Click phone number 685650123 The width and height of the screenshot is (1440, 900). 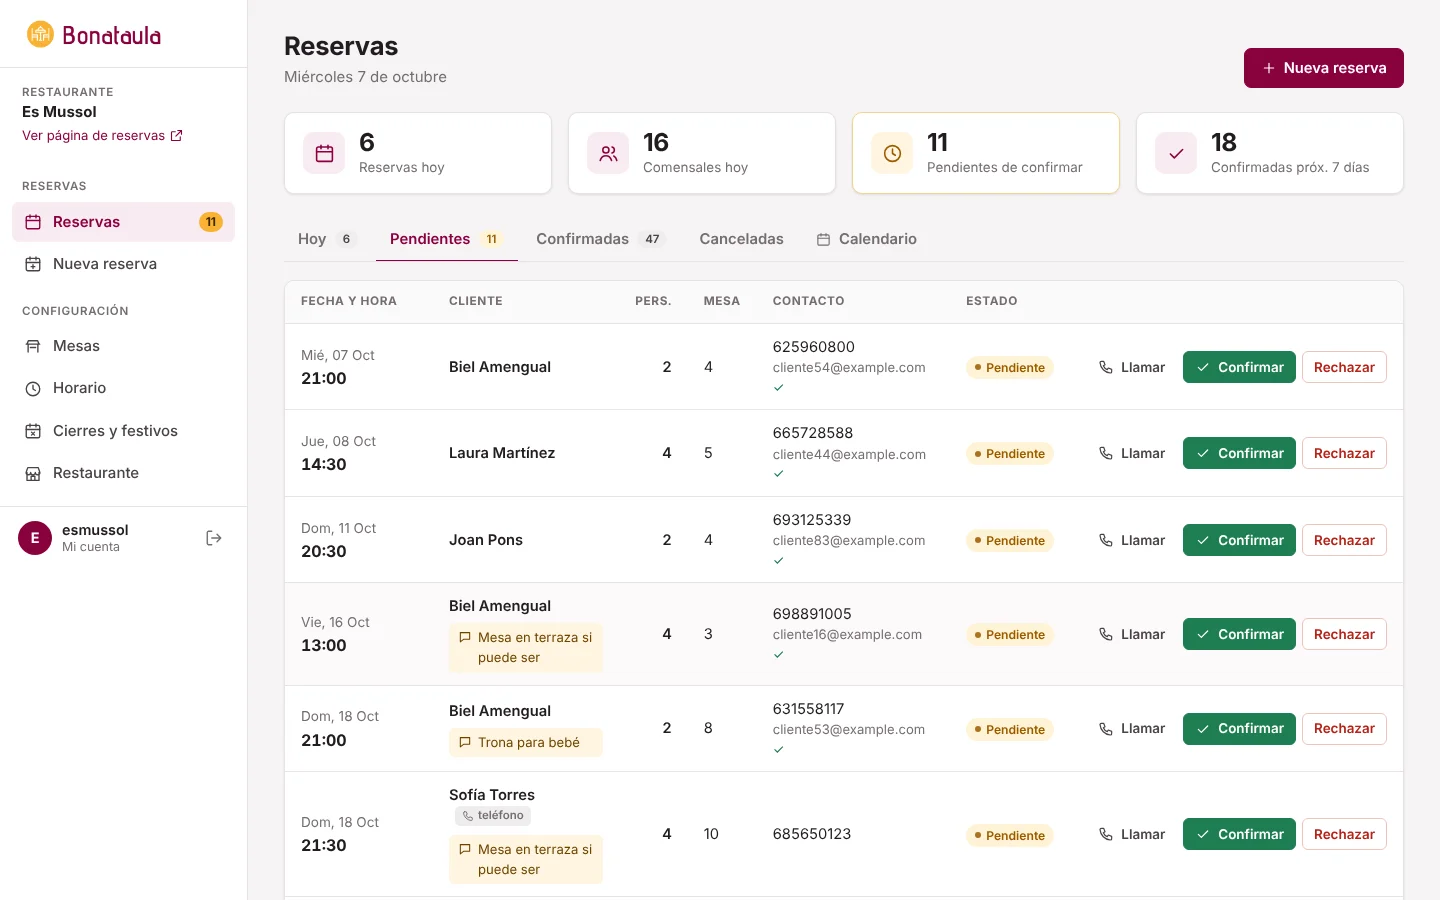[812, 834]
